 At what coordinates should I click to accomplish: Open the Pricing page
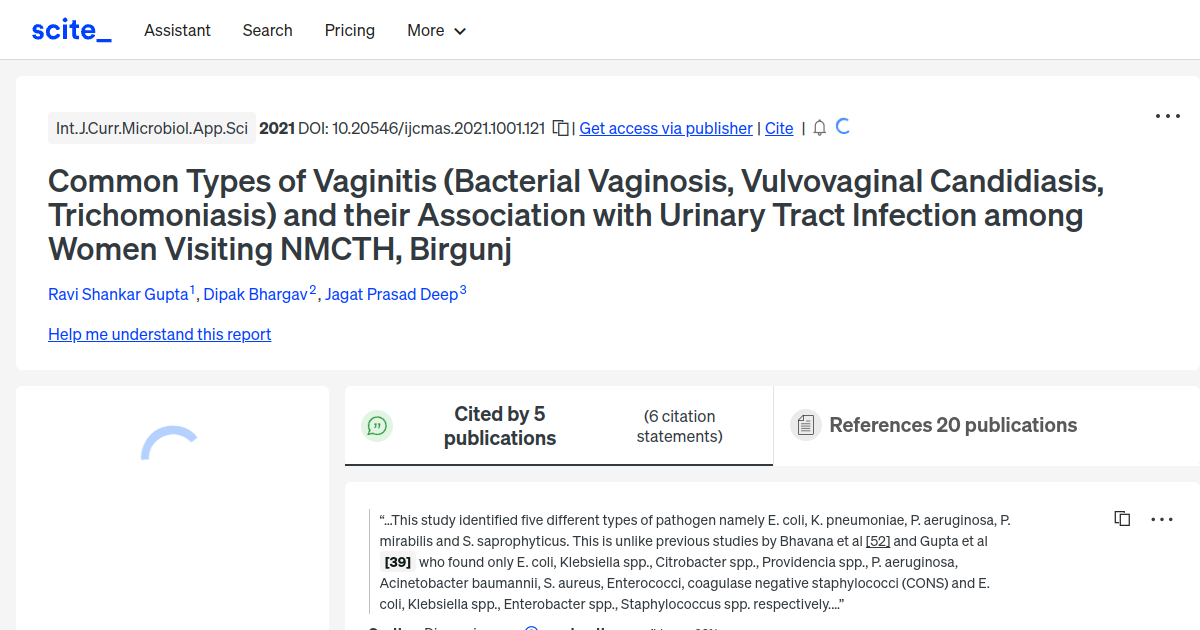(x=349, y=30)
